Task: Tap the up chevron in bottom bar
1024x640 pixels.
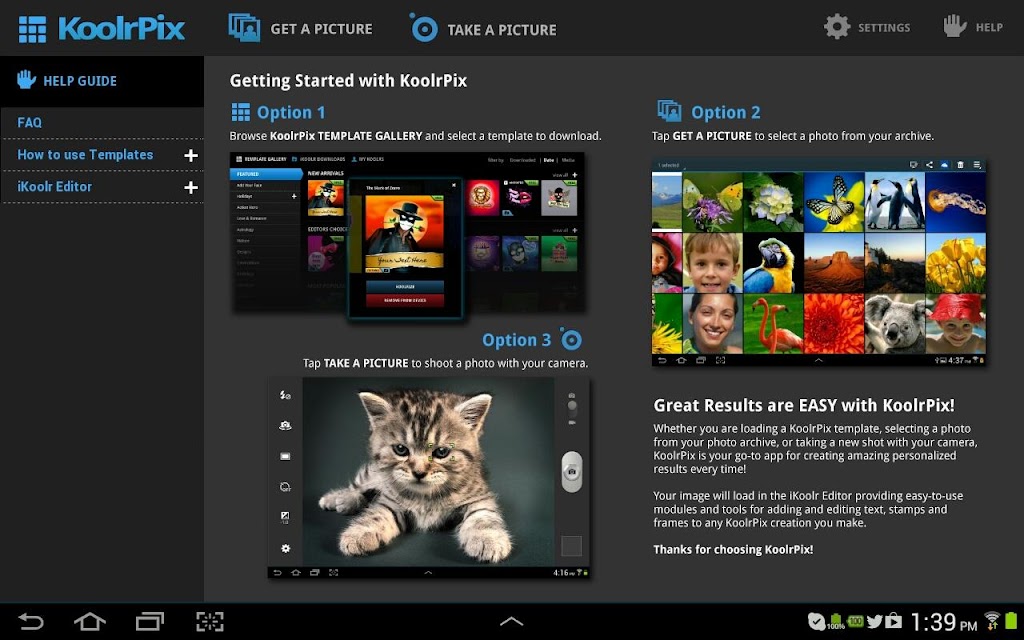Action: [511, 621]
